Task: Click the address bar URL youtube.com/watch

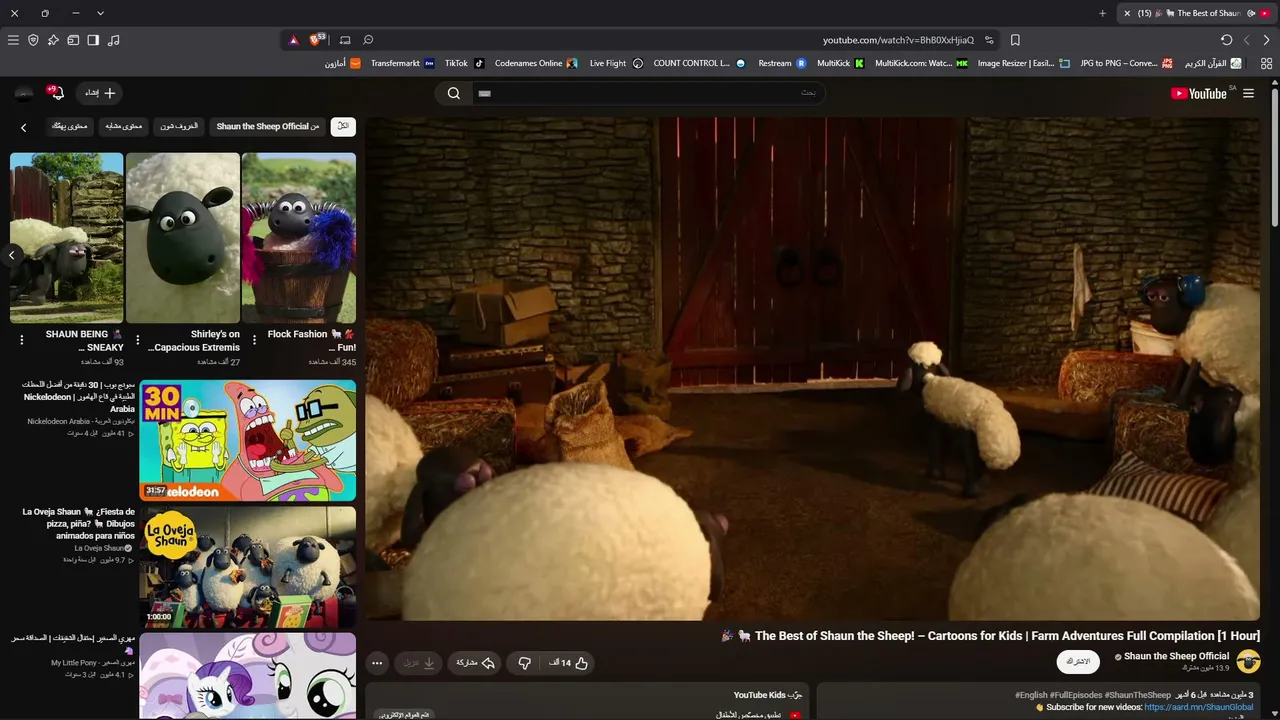Action: pos(898,40)
